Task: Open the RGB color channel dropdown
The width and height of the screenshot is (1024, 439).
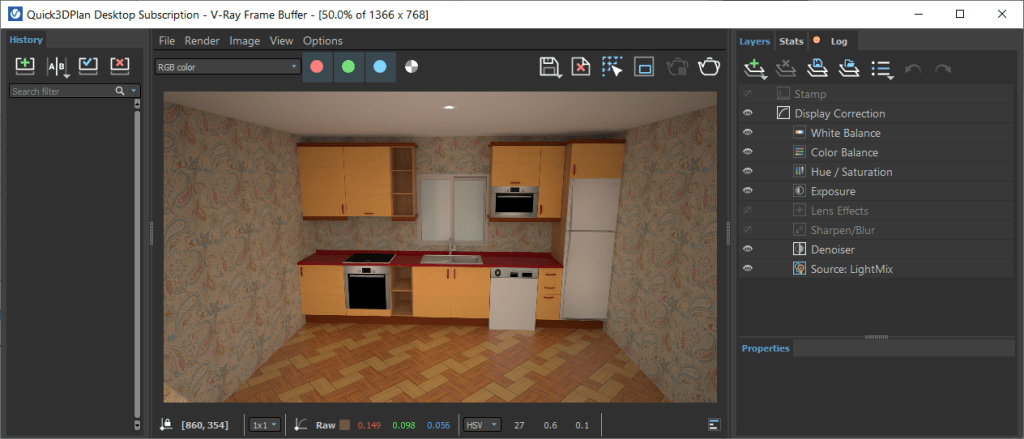Action: [227, 67]
